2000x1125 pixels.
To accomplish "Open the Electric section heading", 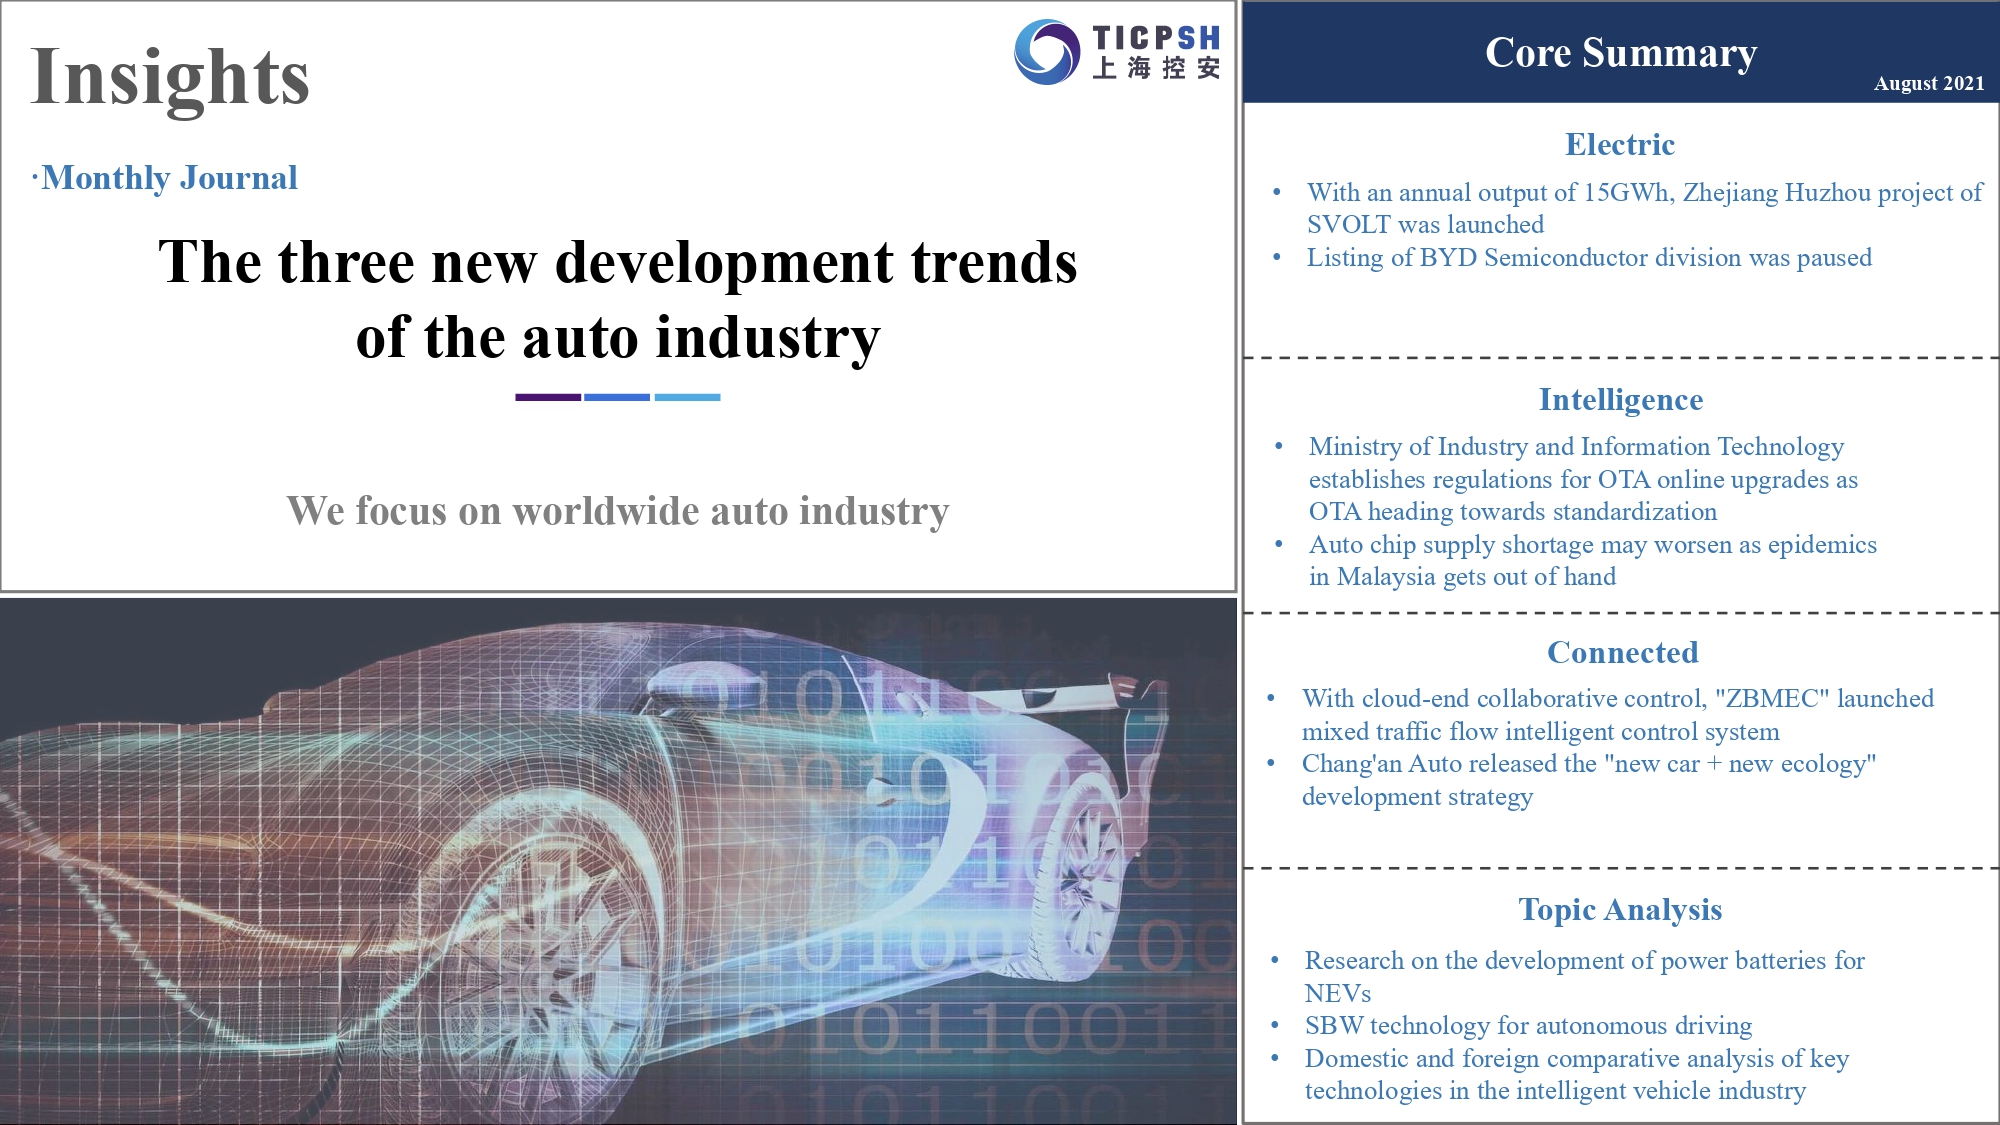I will point(1620,144).
